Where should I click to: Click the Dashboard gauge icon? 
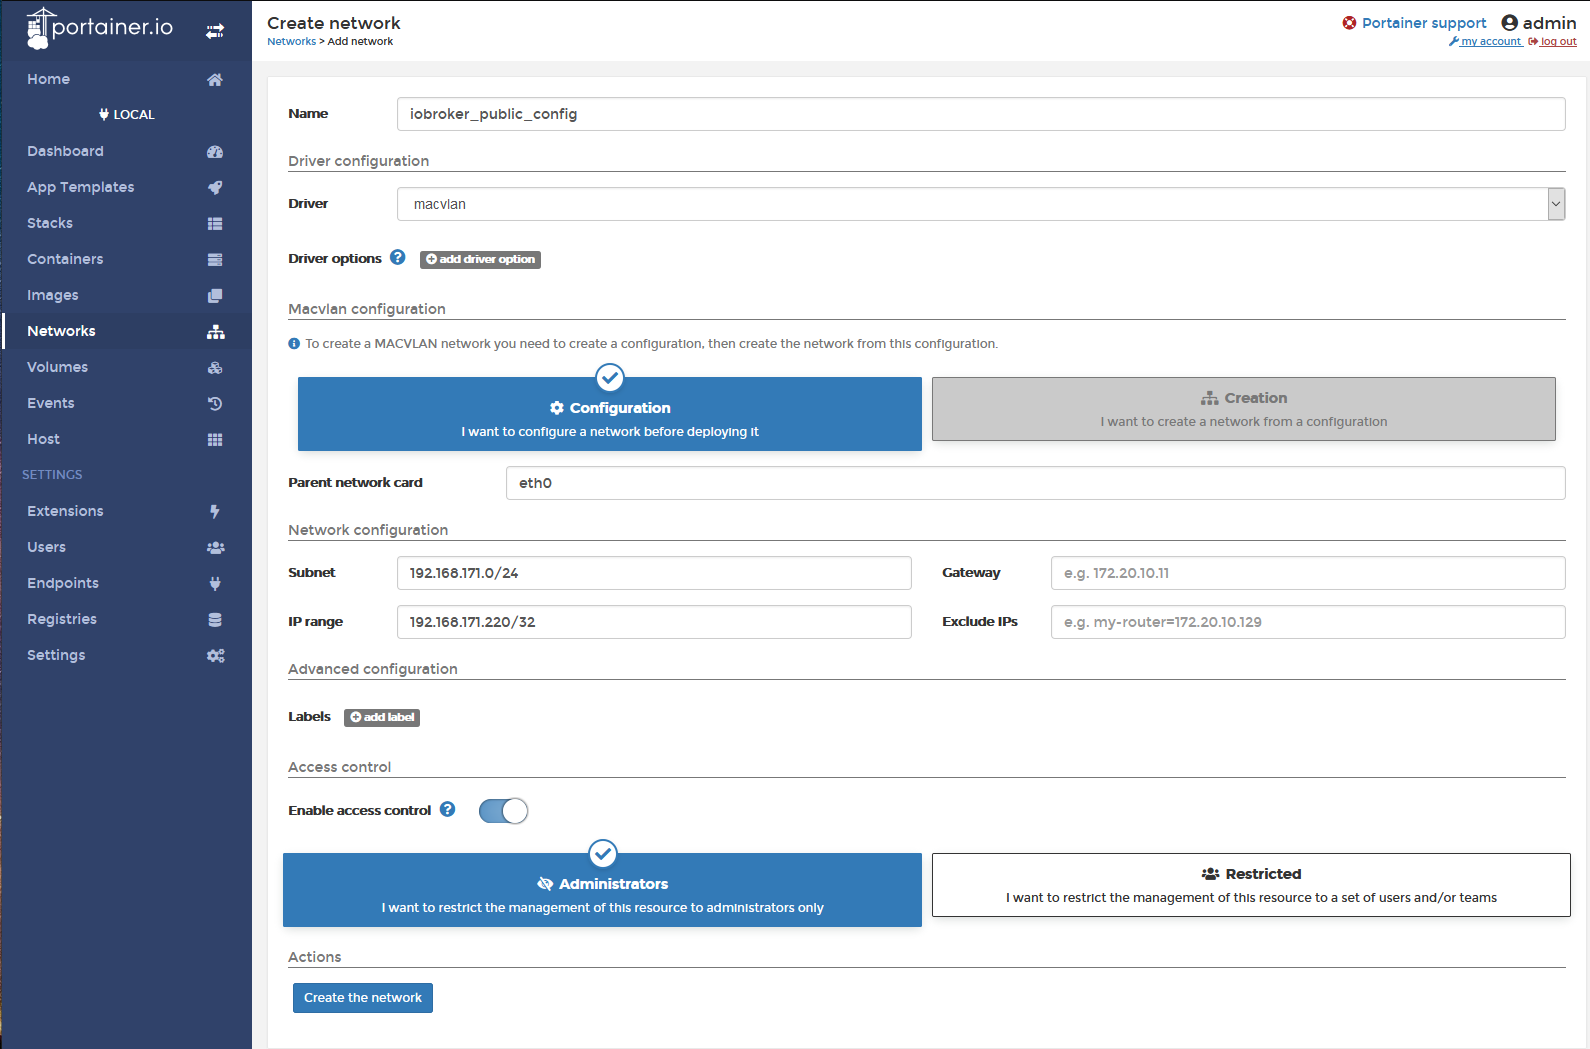click(x=214, y=152)
